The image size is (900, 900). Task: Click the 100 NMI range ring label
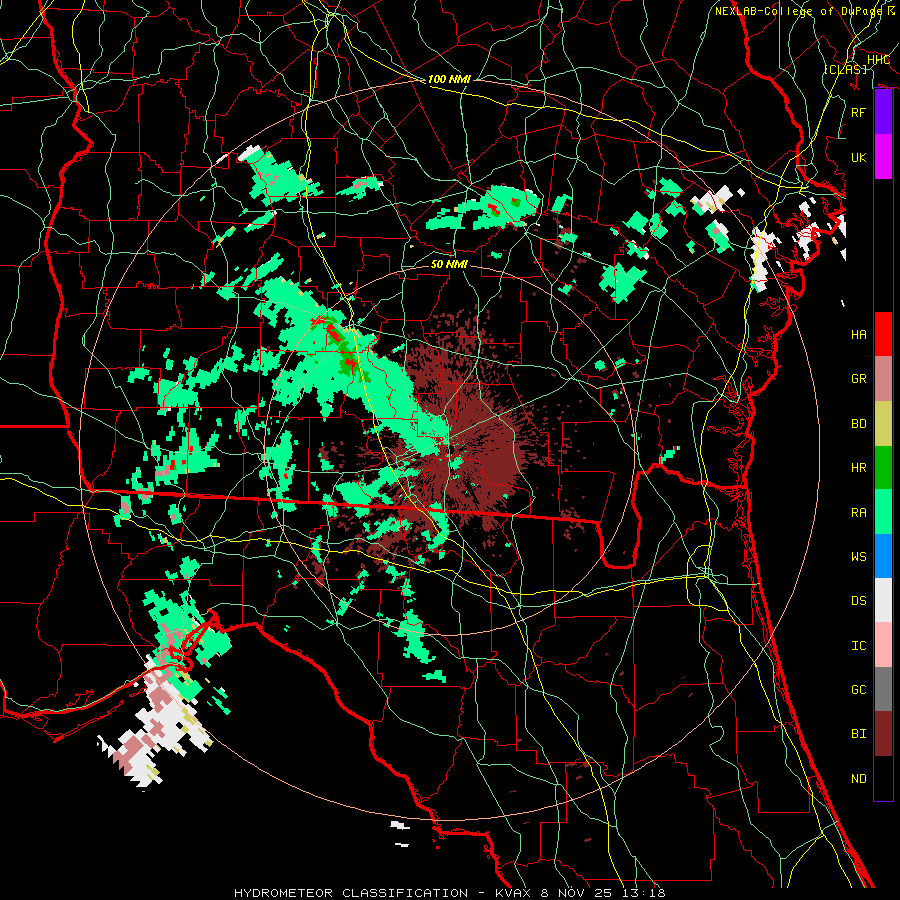point(449,79)
